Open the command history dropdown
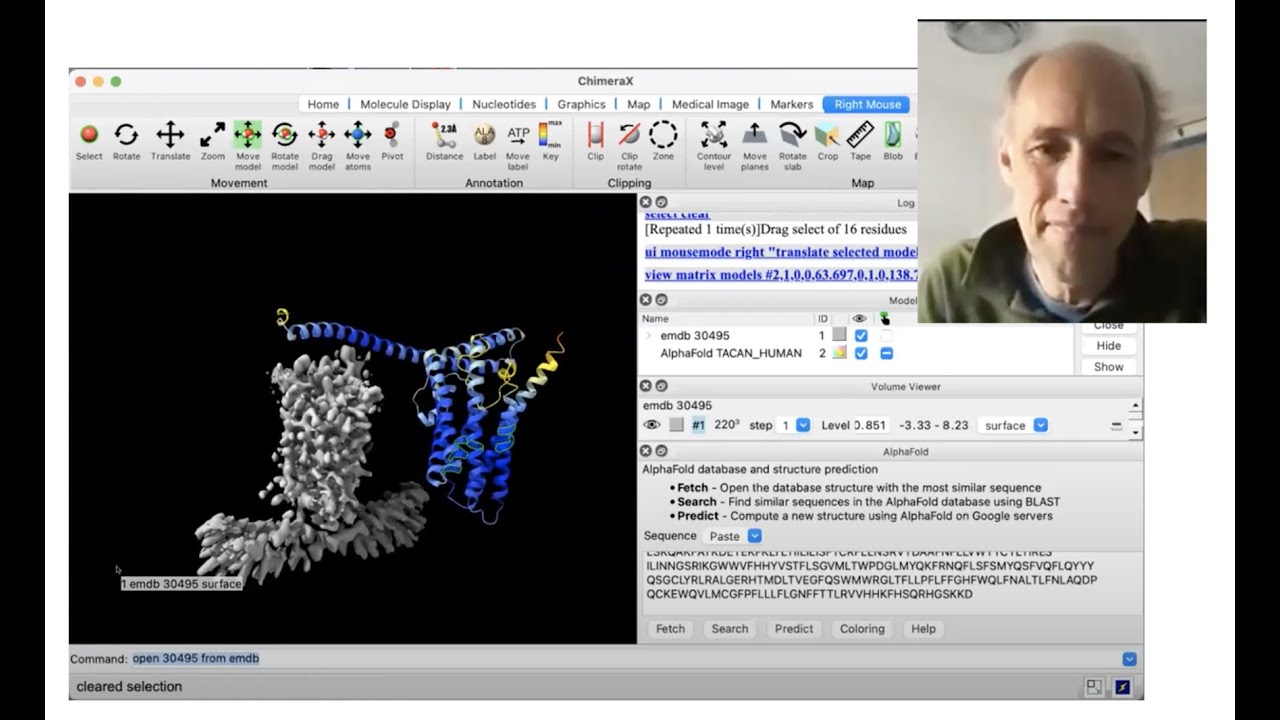 pos(1129,659)
